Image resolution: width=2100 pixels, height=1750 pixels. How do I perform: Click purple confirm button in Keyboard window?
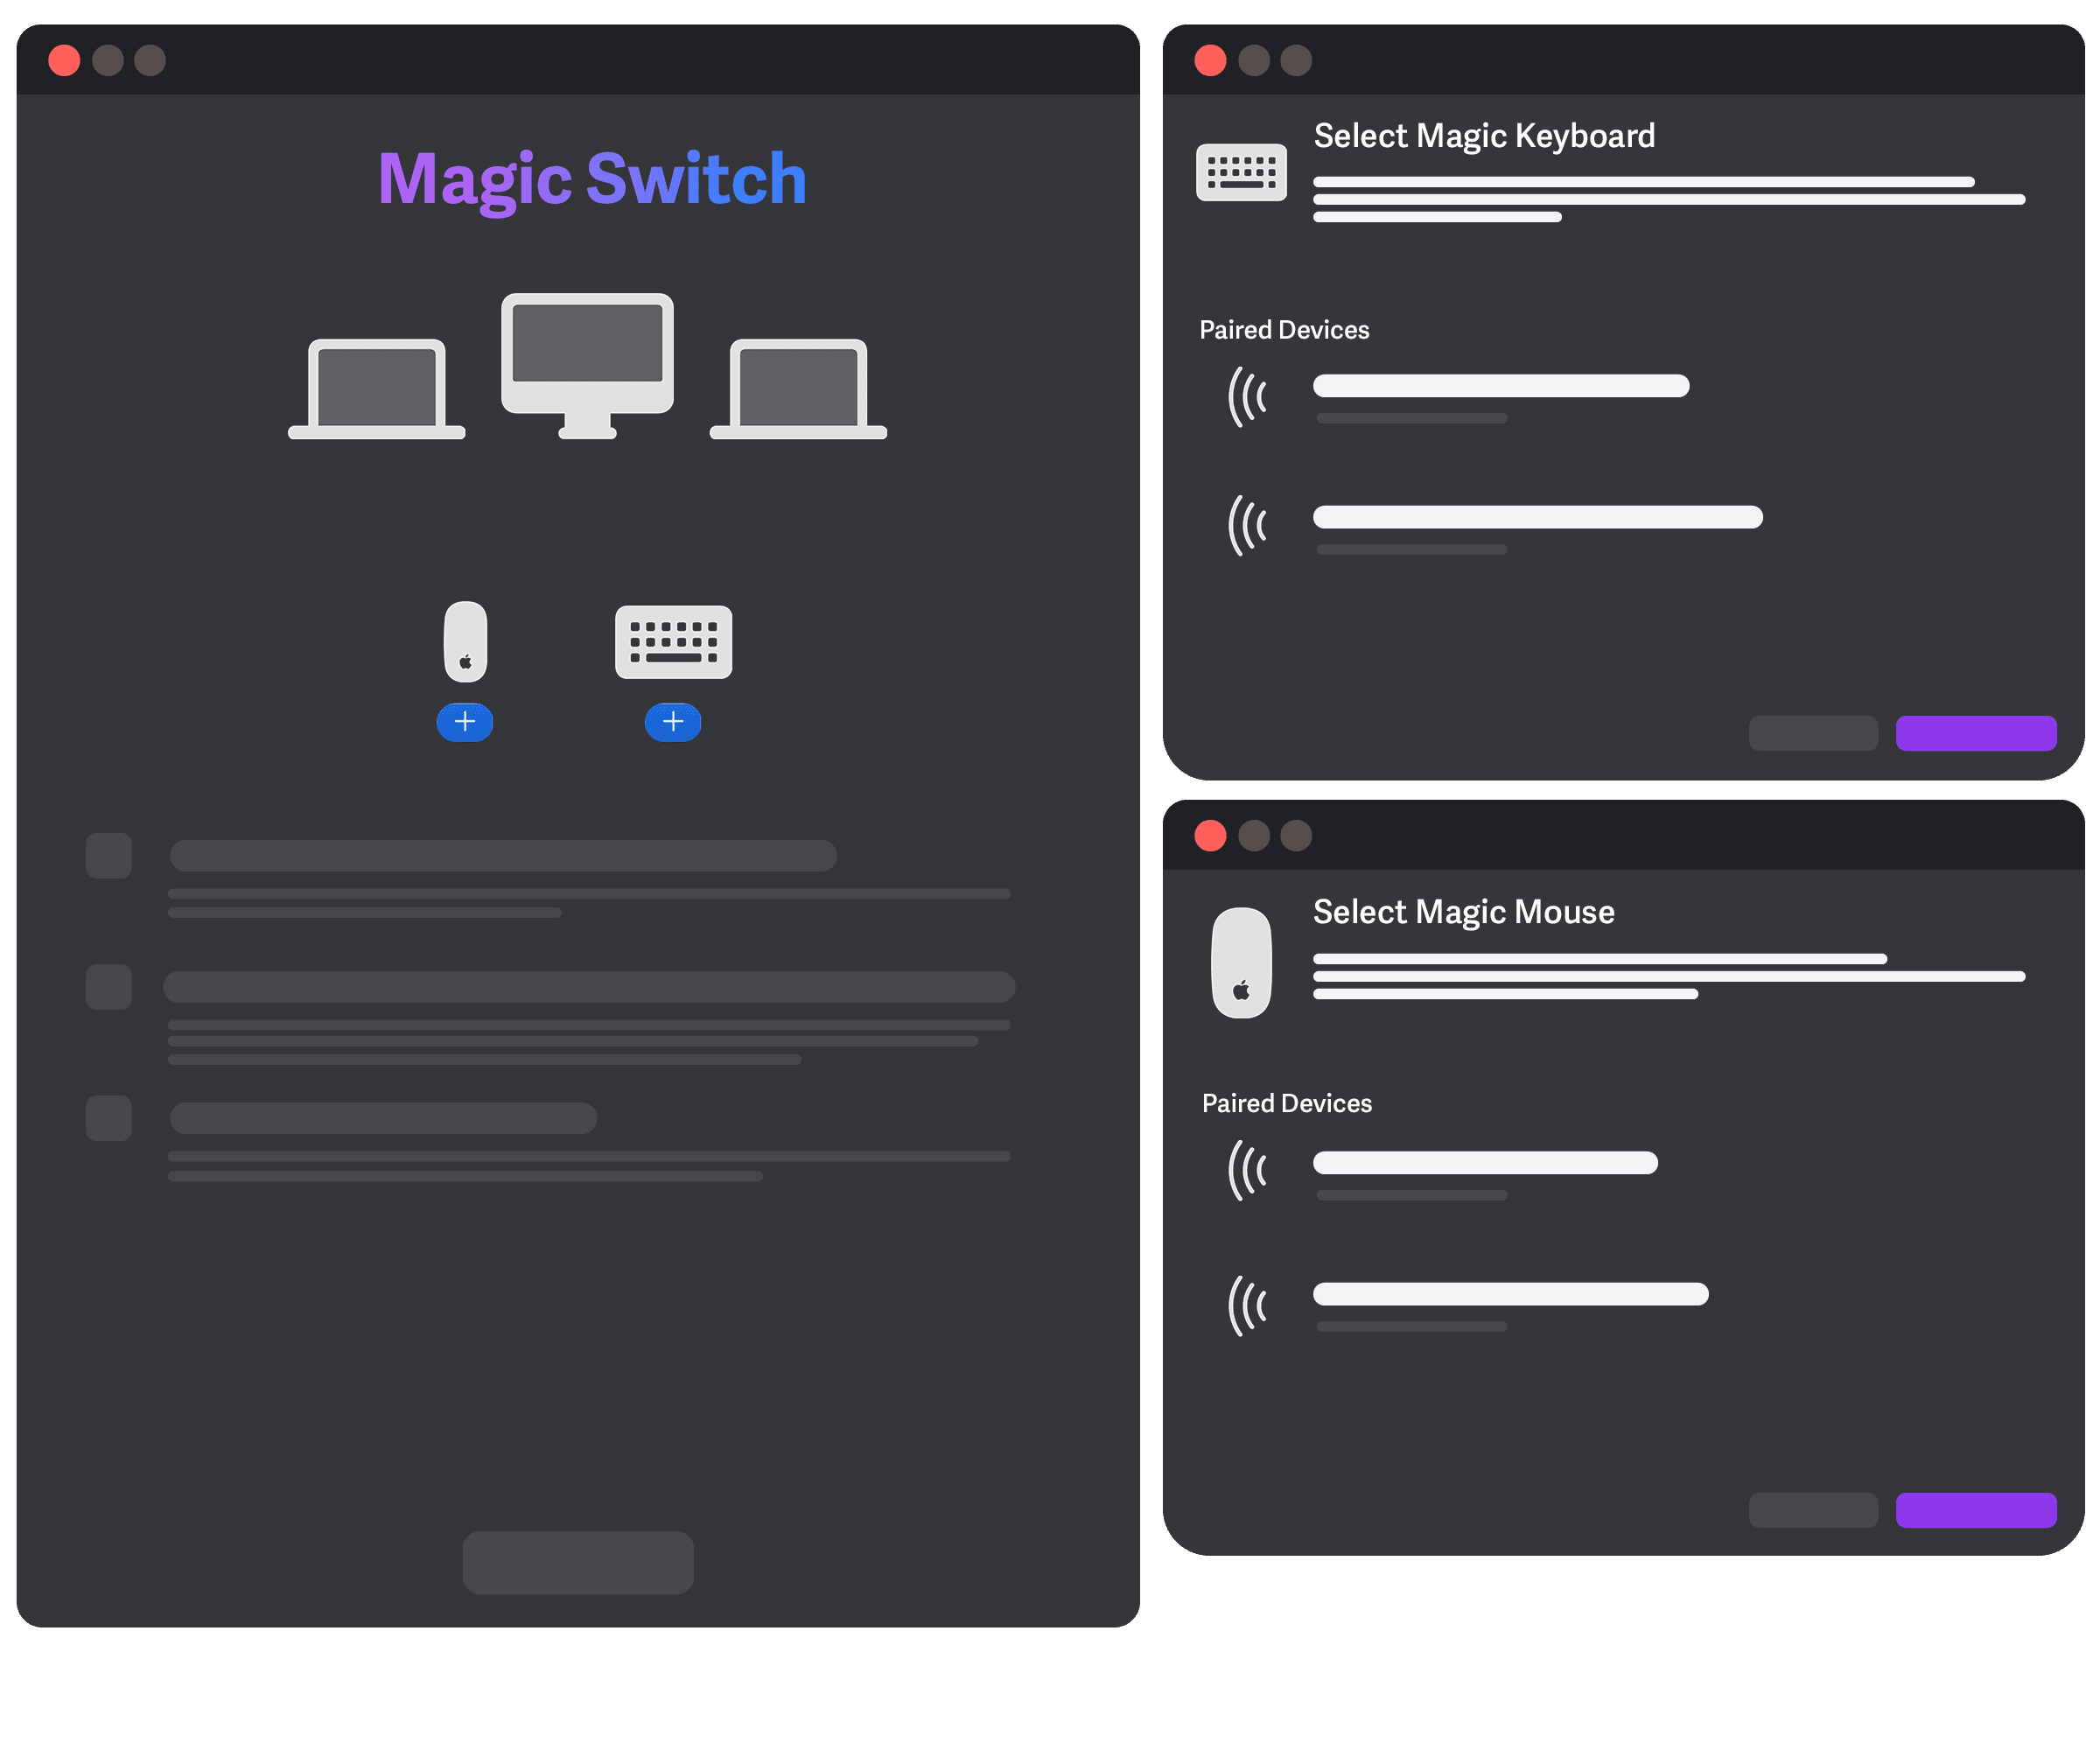pos(1976,733)
